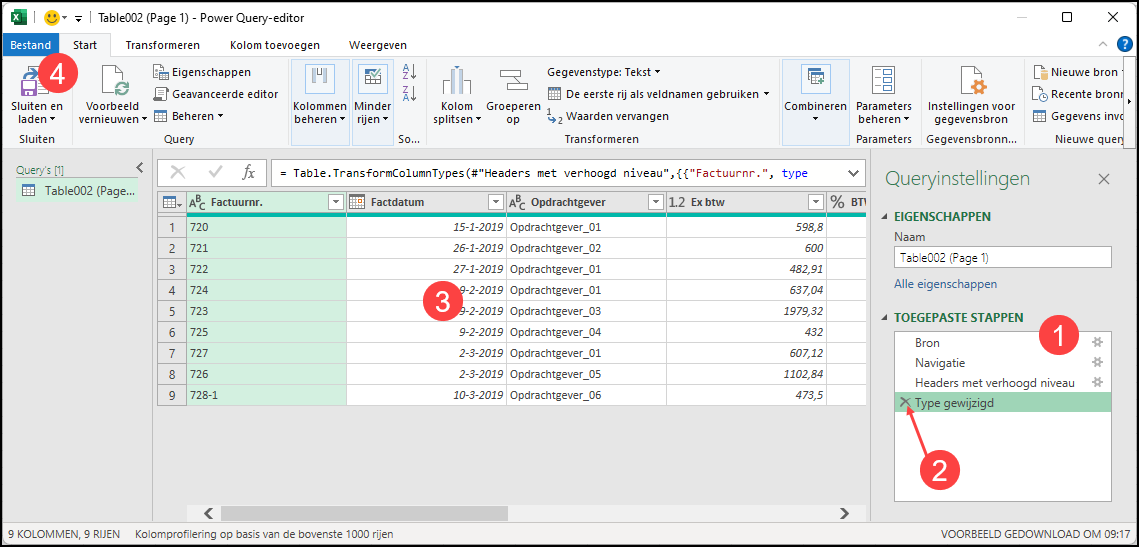Open Eigenschappen in the Query group

tap(203, 72)
